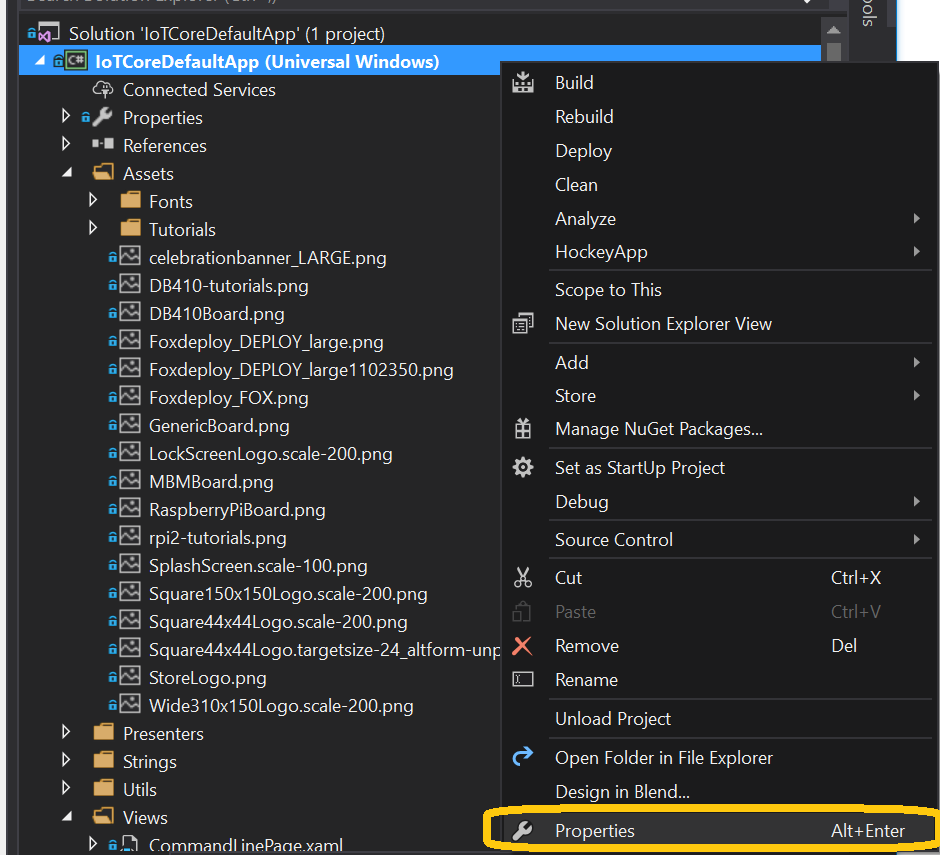Image resolution: width=940 pixels, height=855 pixels.
Task: Click the Connected Services cloud icon
Action: (103, 90)
